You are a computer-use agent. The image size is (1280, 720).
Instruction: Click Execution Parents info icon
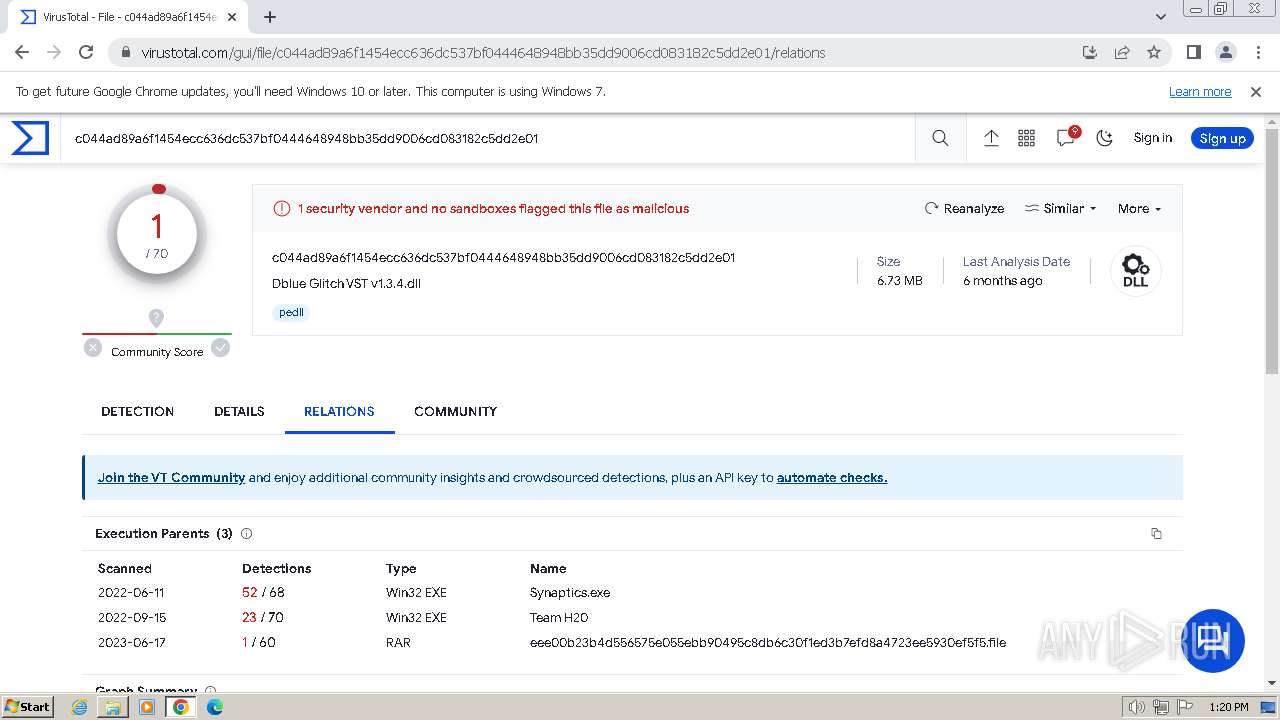[247, 534]
